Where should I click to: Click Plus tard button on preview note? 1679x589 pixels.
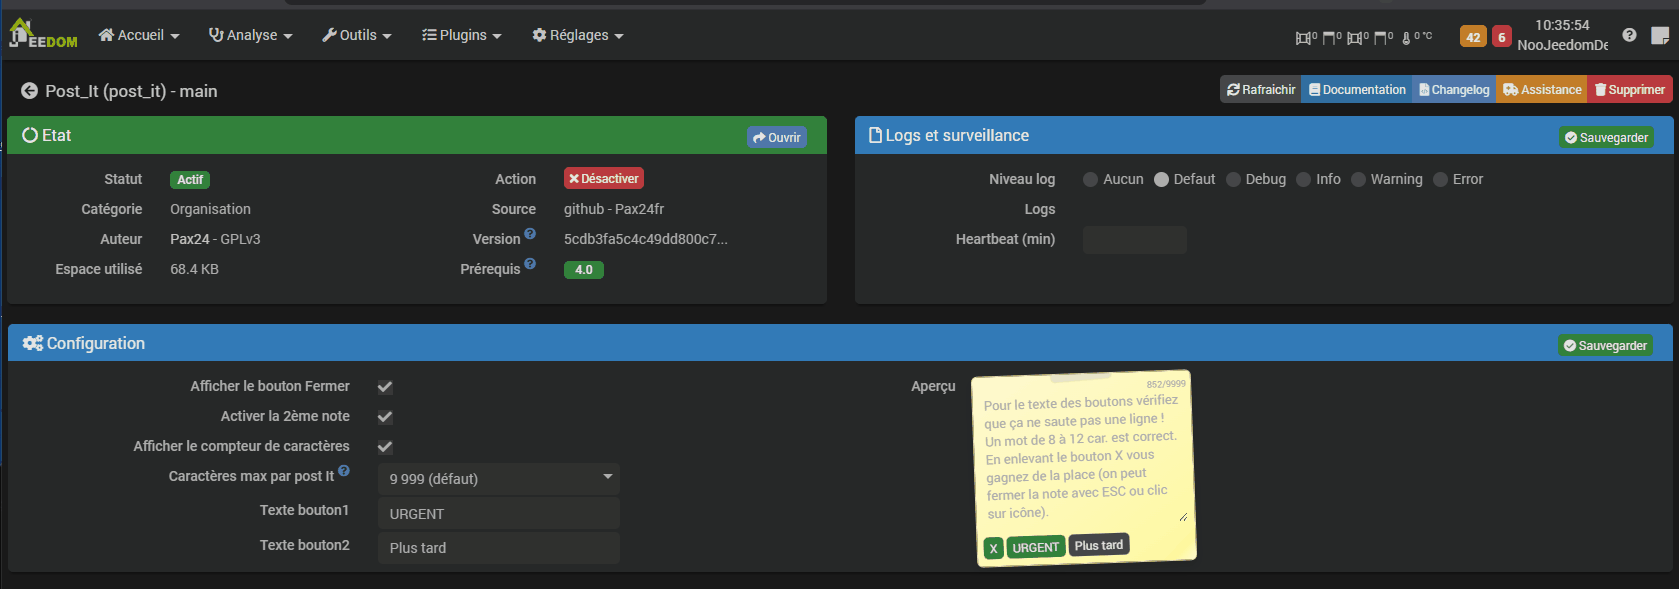pyautogui.click(x=1099, y=545)
